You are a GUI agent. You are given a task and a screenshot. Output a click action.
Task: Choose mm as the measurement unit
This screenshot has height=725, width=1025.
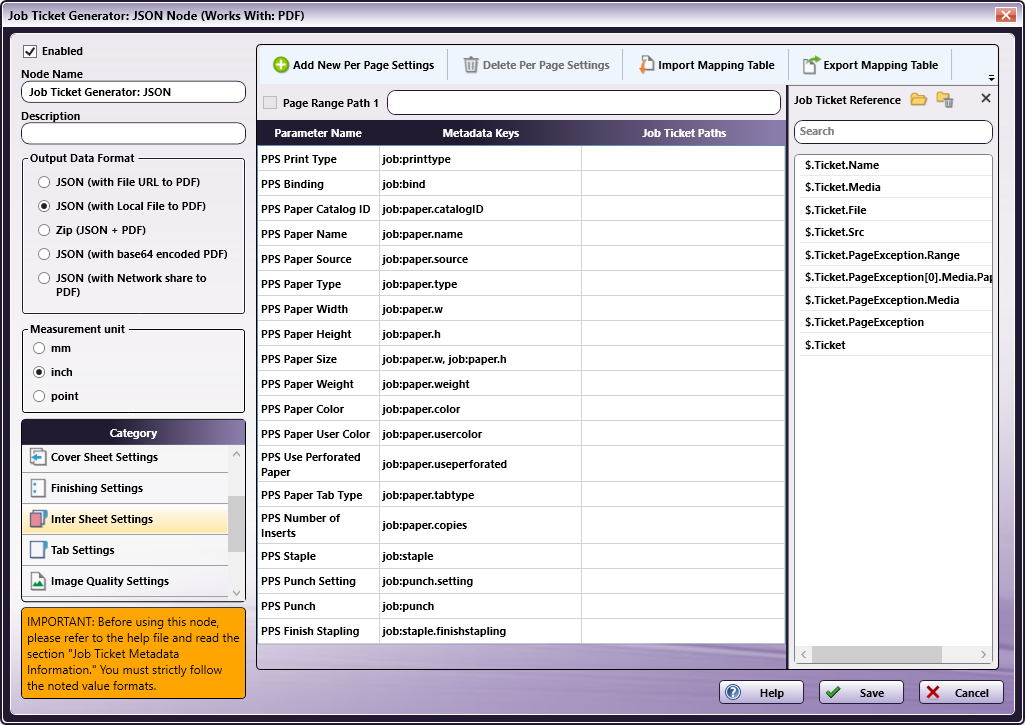click(x=39, y=348)
